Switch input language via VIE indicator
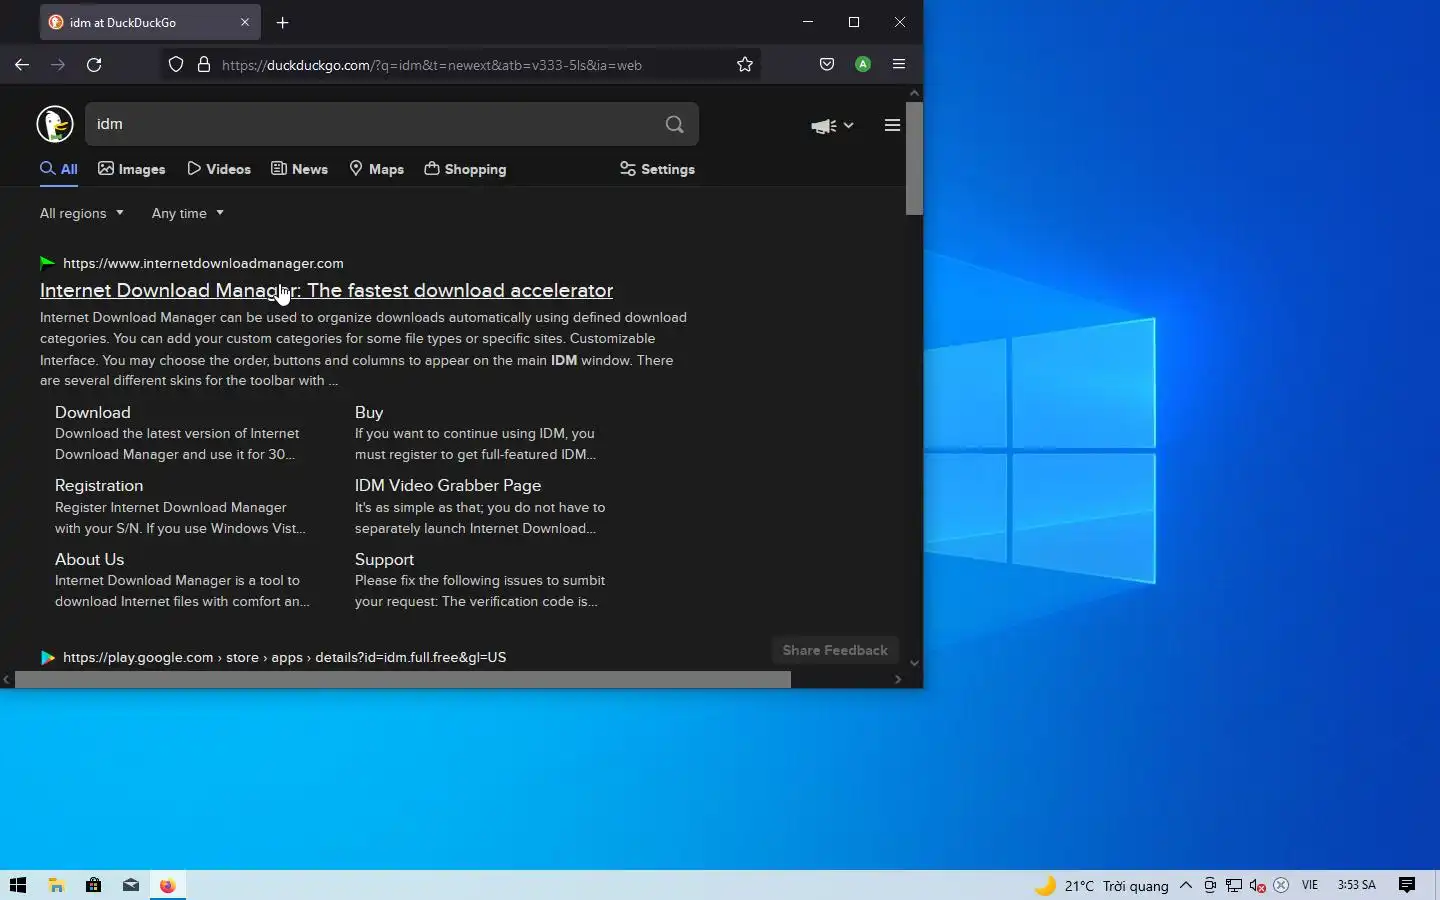Image resolution: width=1440 pixels, height=900 pixels. (x=1310, y=885)
